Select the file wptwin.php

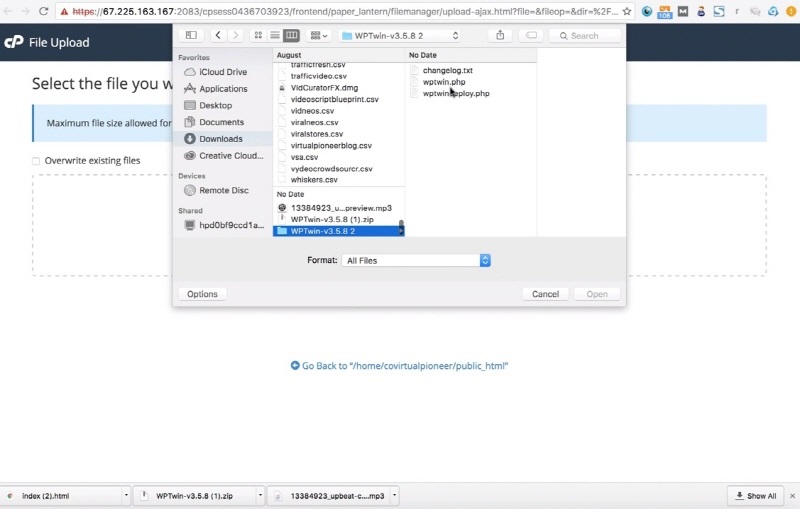coord(444,82)
